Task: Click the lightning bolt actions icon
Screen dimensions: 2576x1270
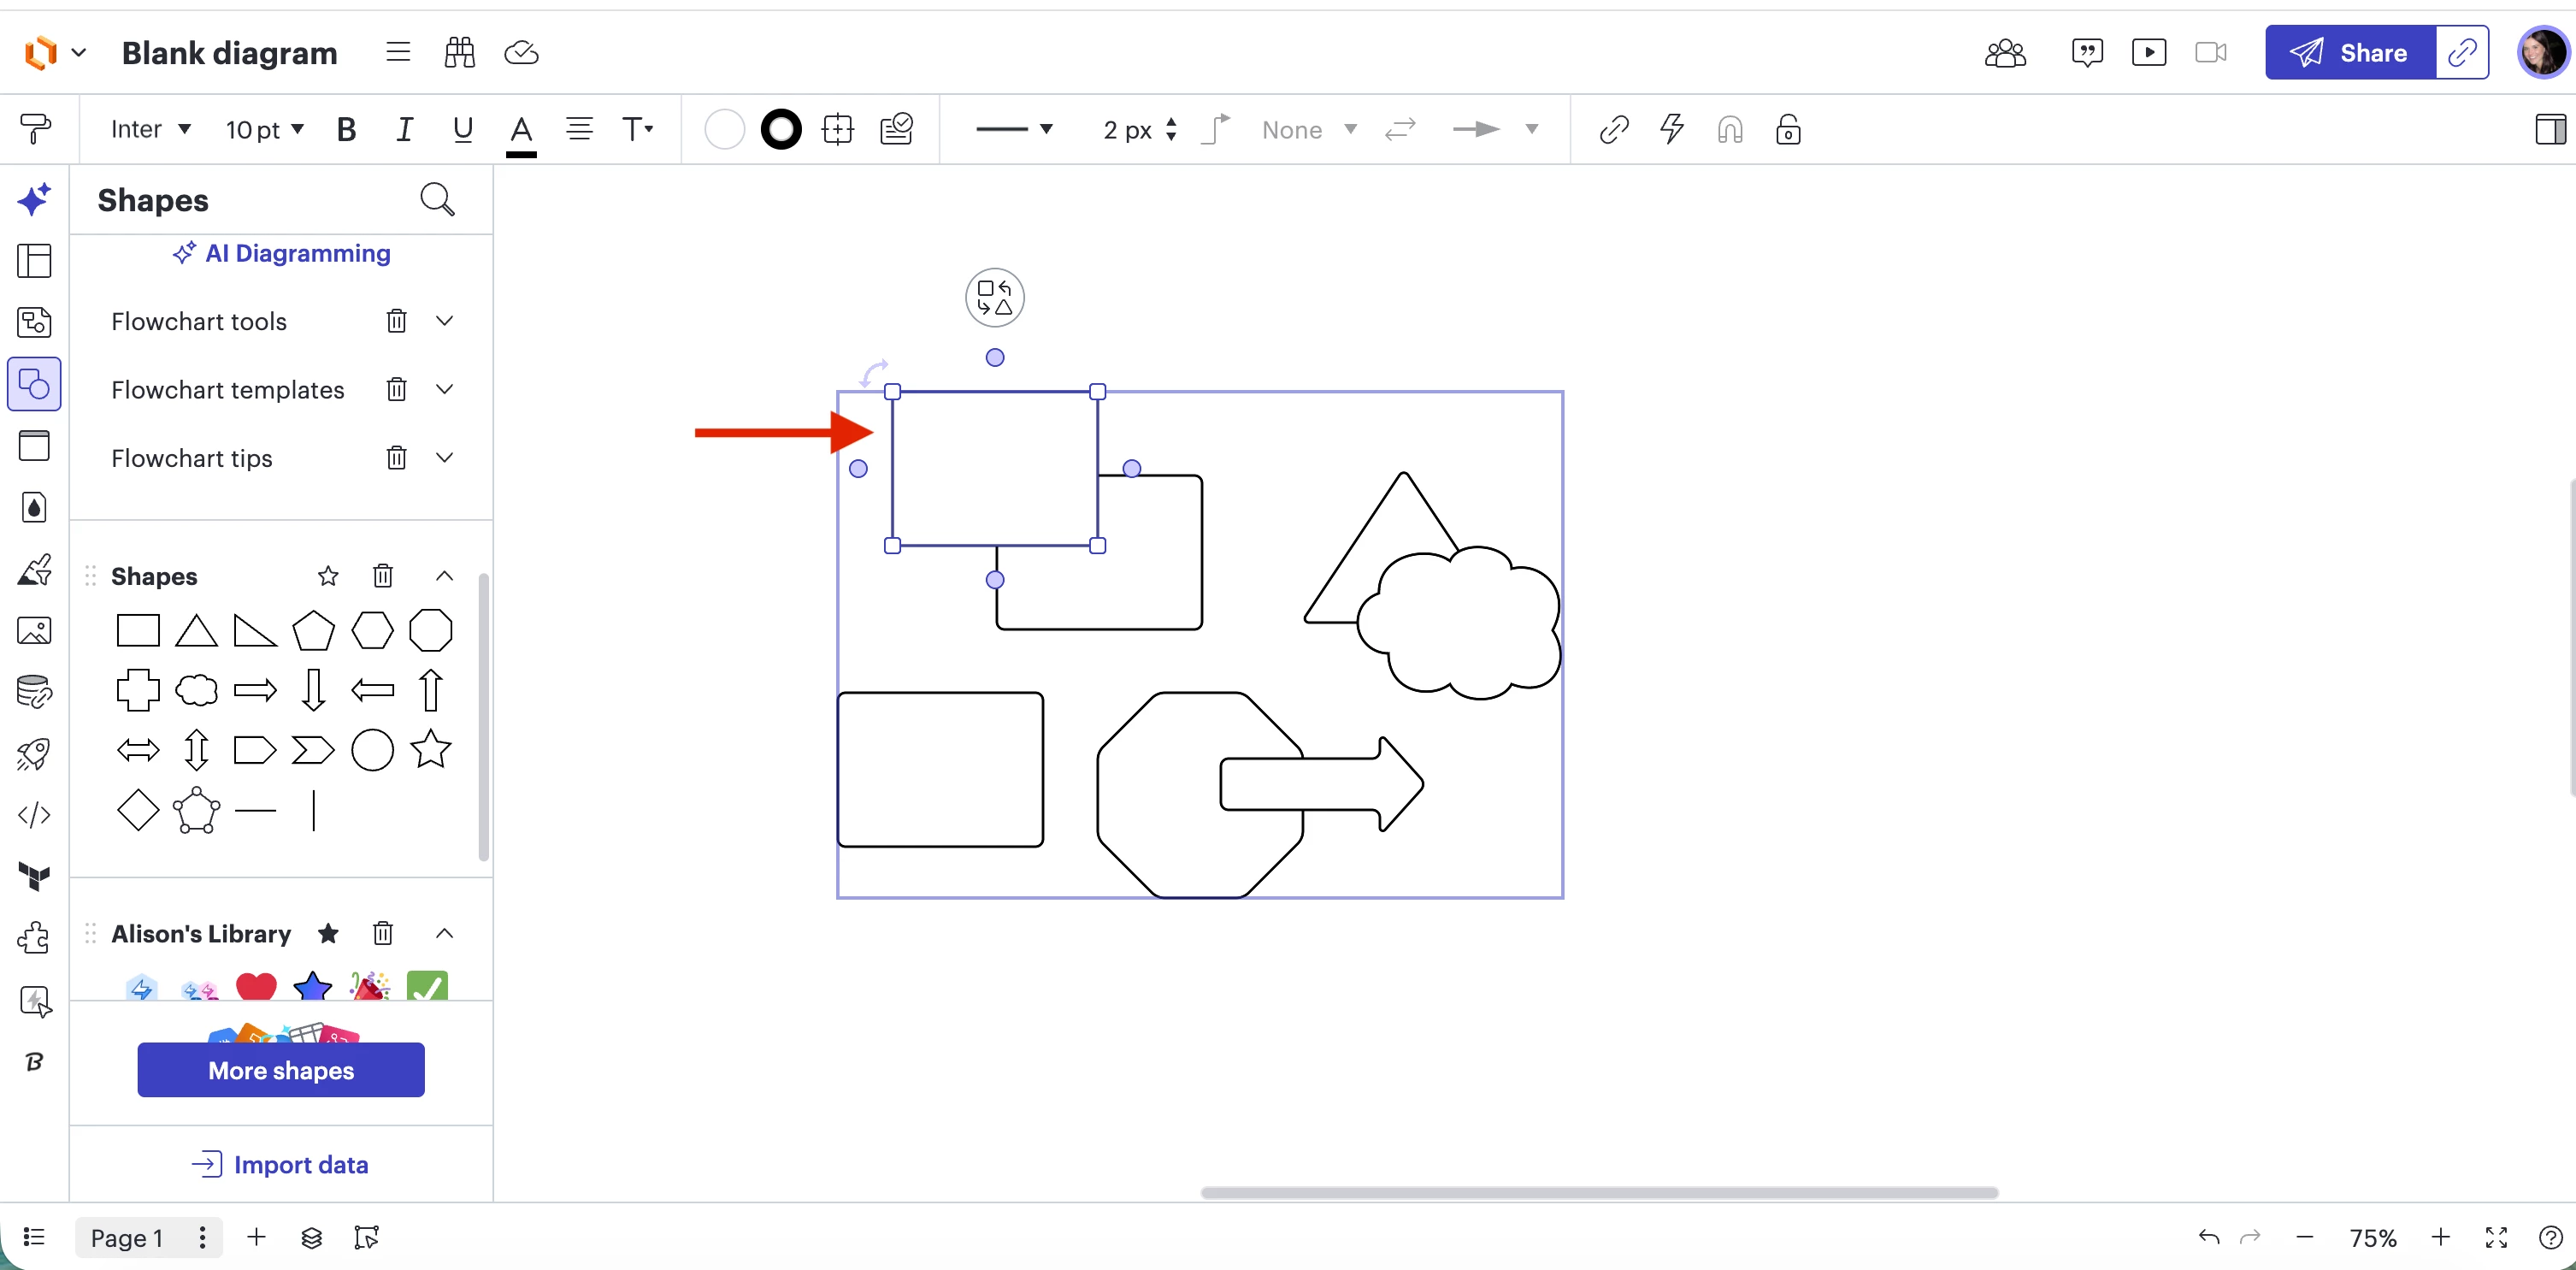Action: [1671, 130]
